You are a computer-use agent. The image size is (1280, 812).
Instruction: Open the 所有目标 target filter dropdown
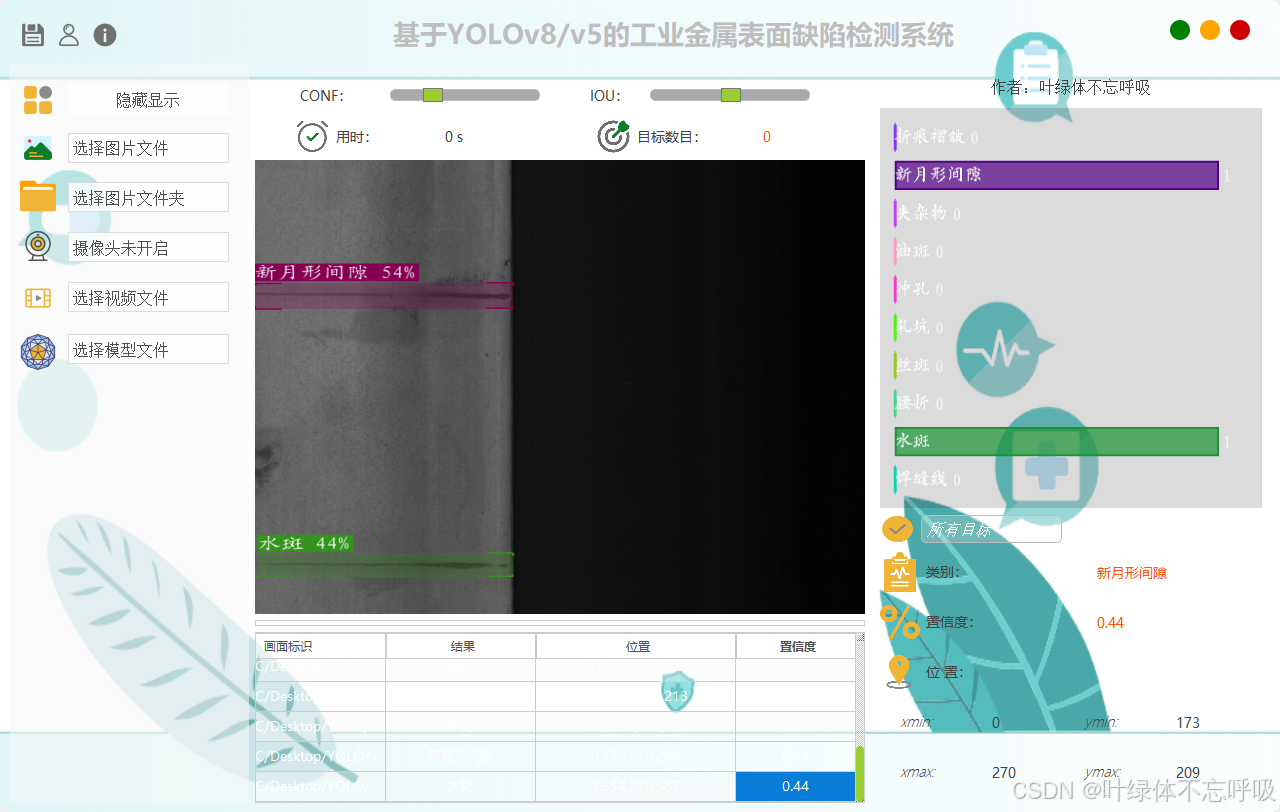(x=990, y=529)
